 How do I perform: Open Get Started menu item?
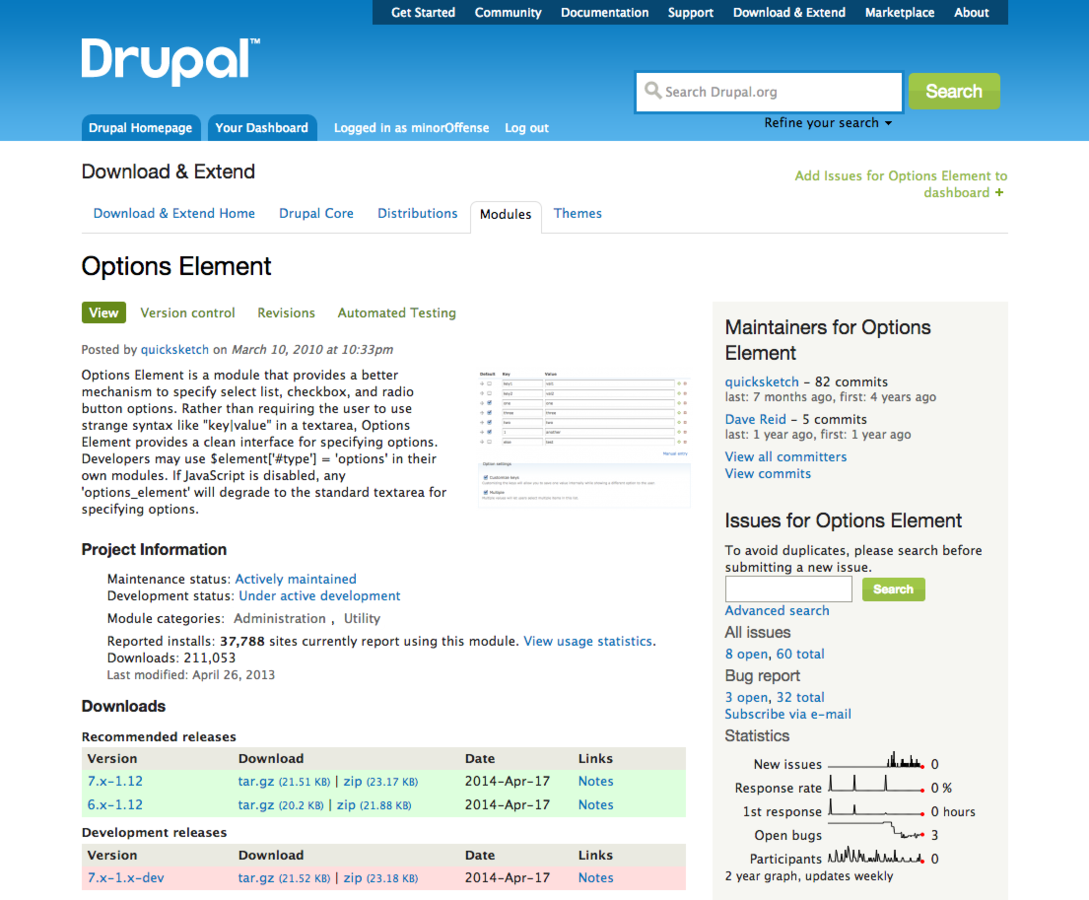423,12
